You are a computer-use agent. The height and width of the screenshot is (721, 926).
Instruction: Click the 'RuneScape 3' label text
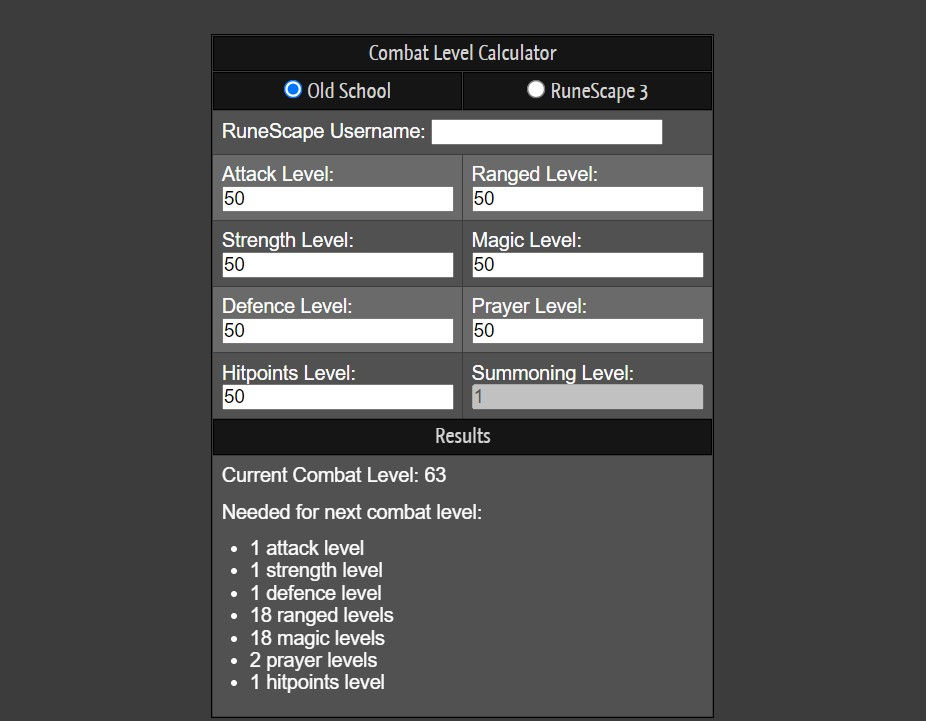[x=599, y=92]
